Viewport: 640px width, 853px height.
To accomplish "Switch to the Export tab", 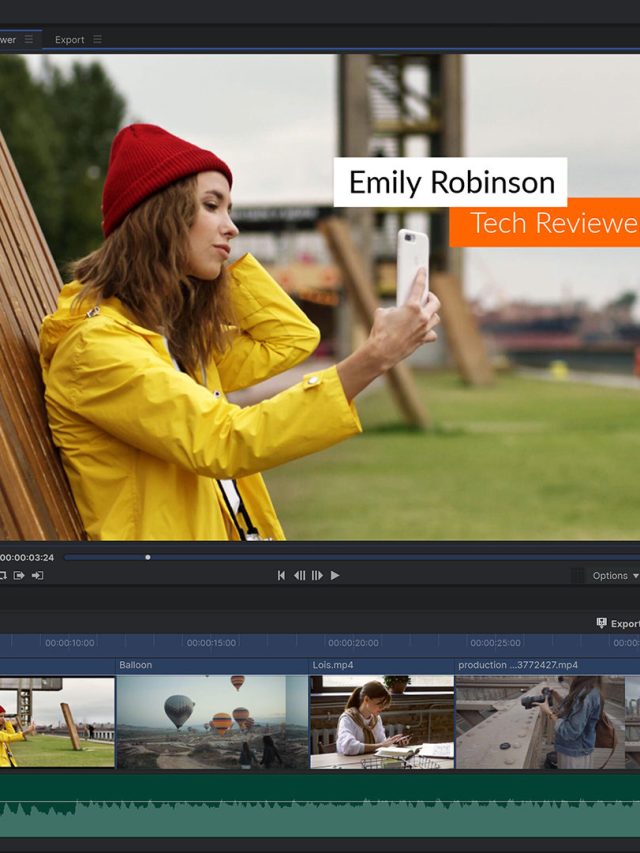I will pos(69,39).
